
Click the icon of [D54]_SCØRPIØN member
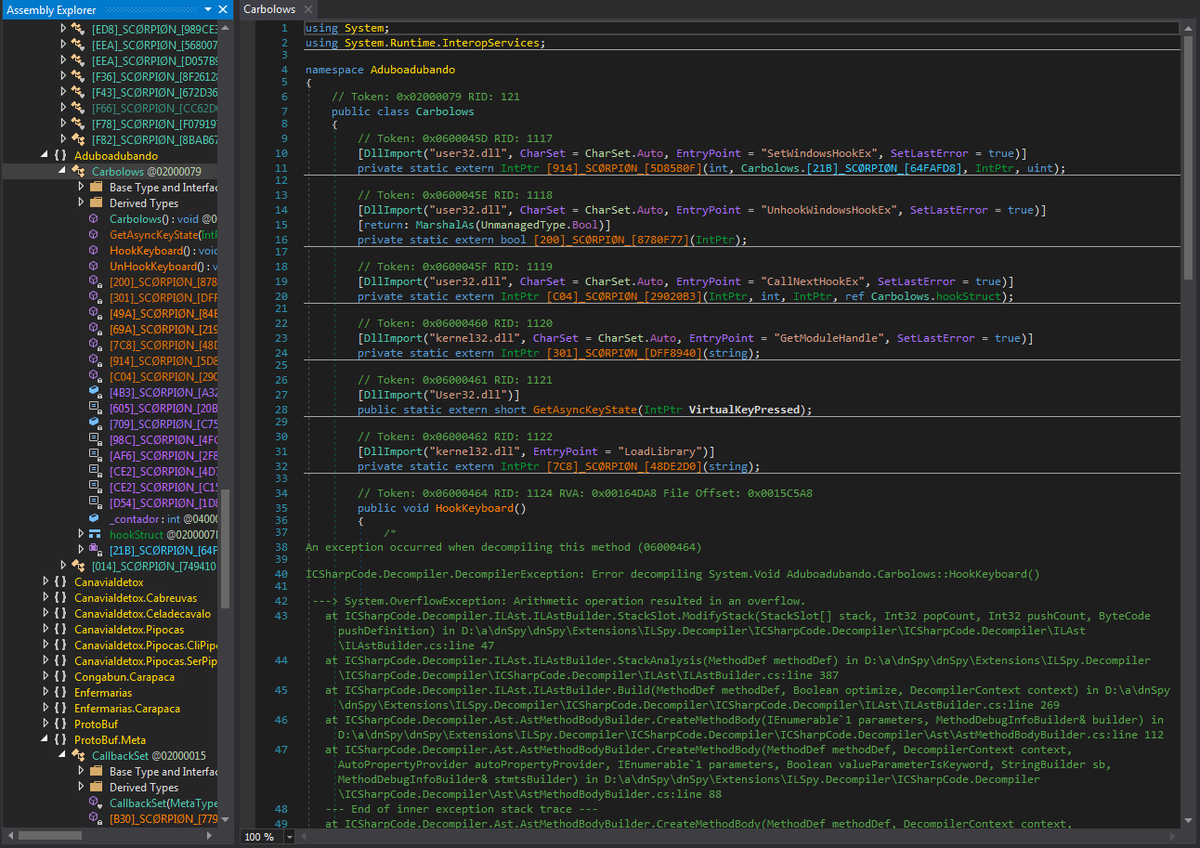point(95,503)
